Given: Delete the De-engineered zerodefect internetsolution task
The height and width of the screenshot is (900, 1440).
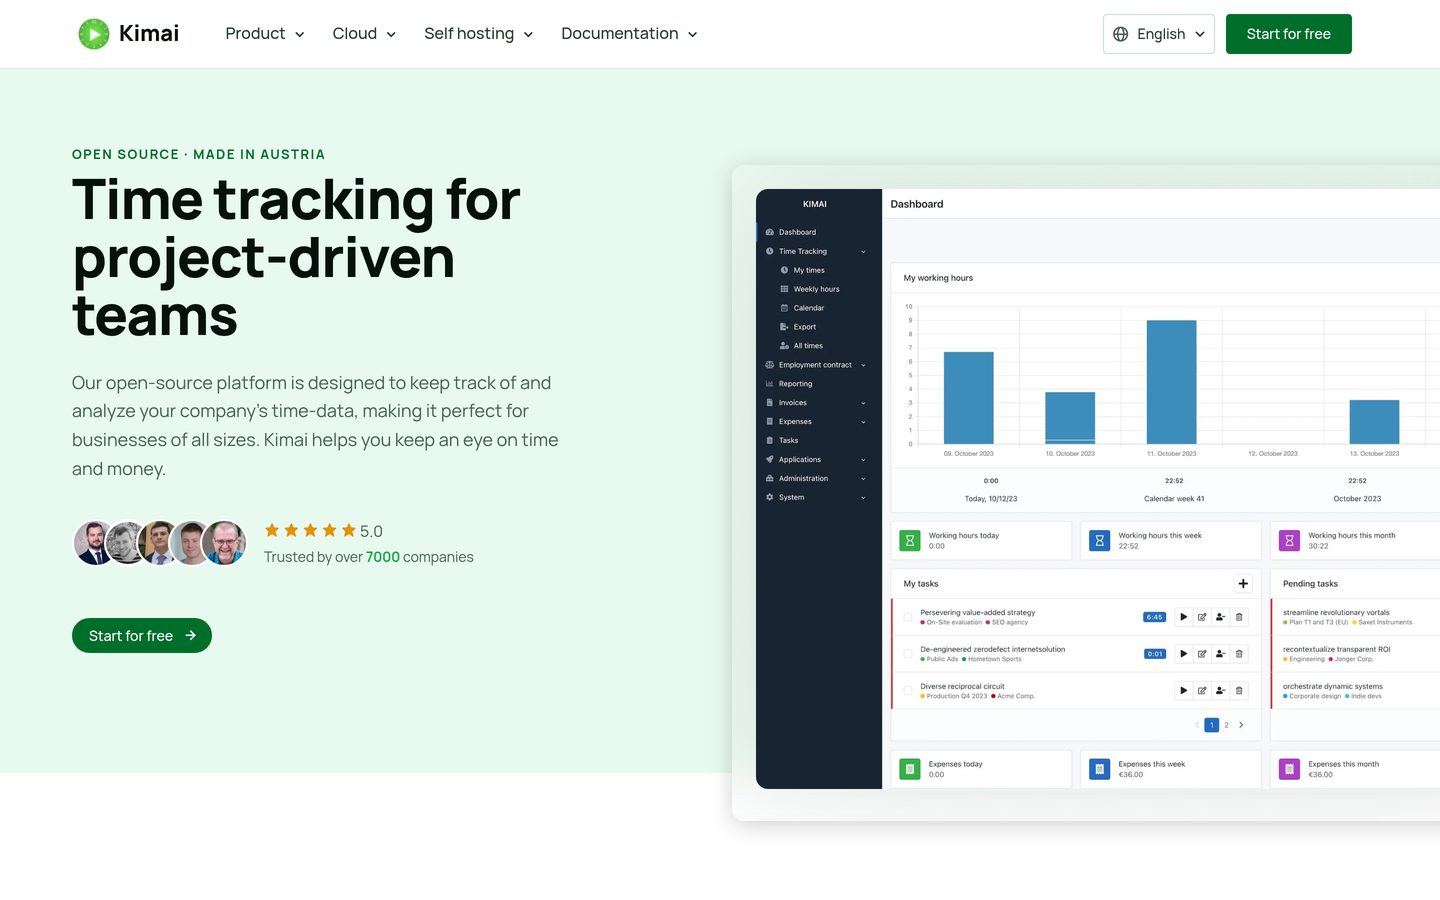Looking at the screenshot, I should (x=1239, y=654).
